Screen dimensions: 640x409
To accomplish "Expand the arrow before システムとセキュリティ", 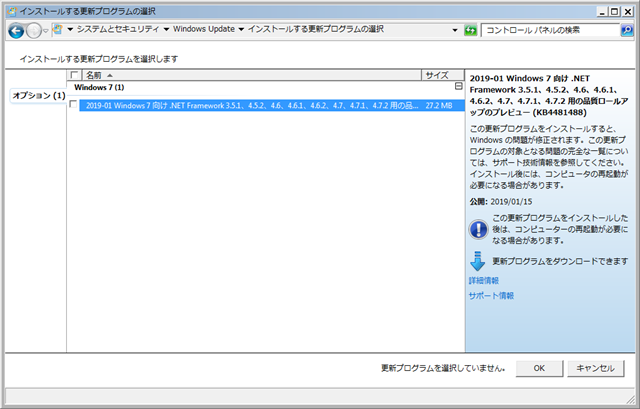I will 70,29.
